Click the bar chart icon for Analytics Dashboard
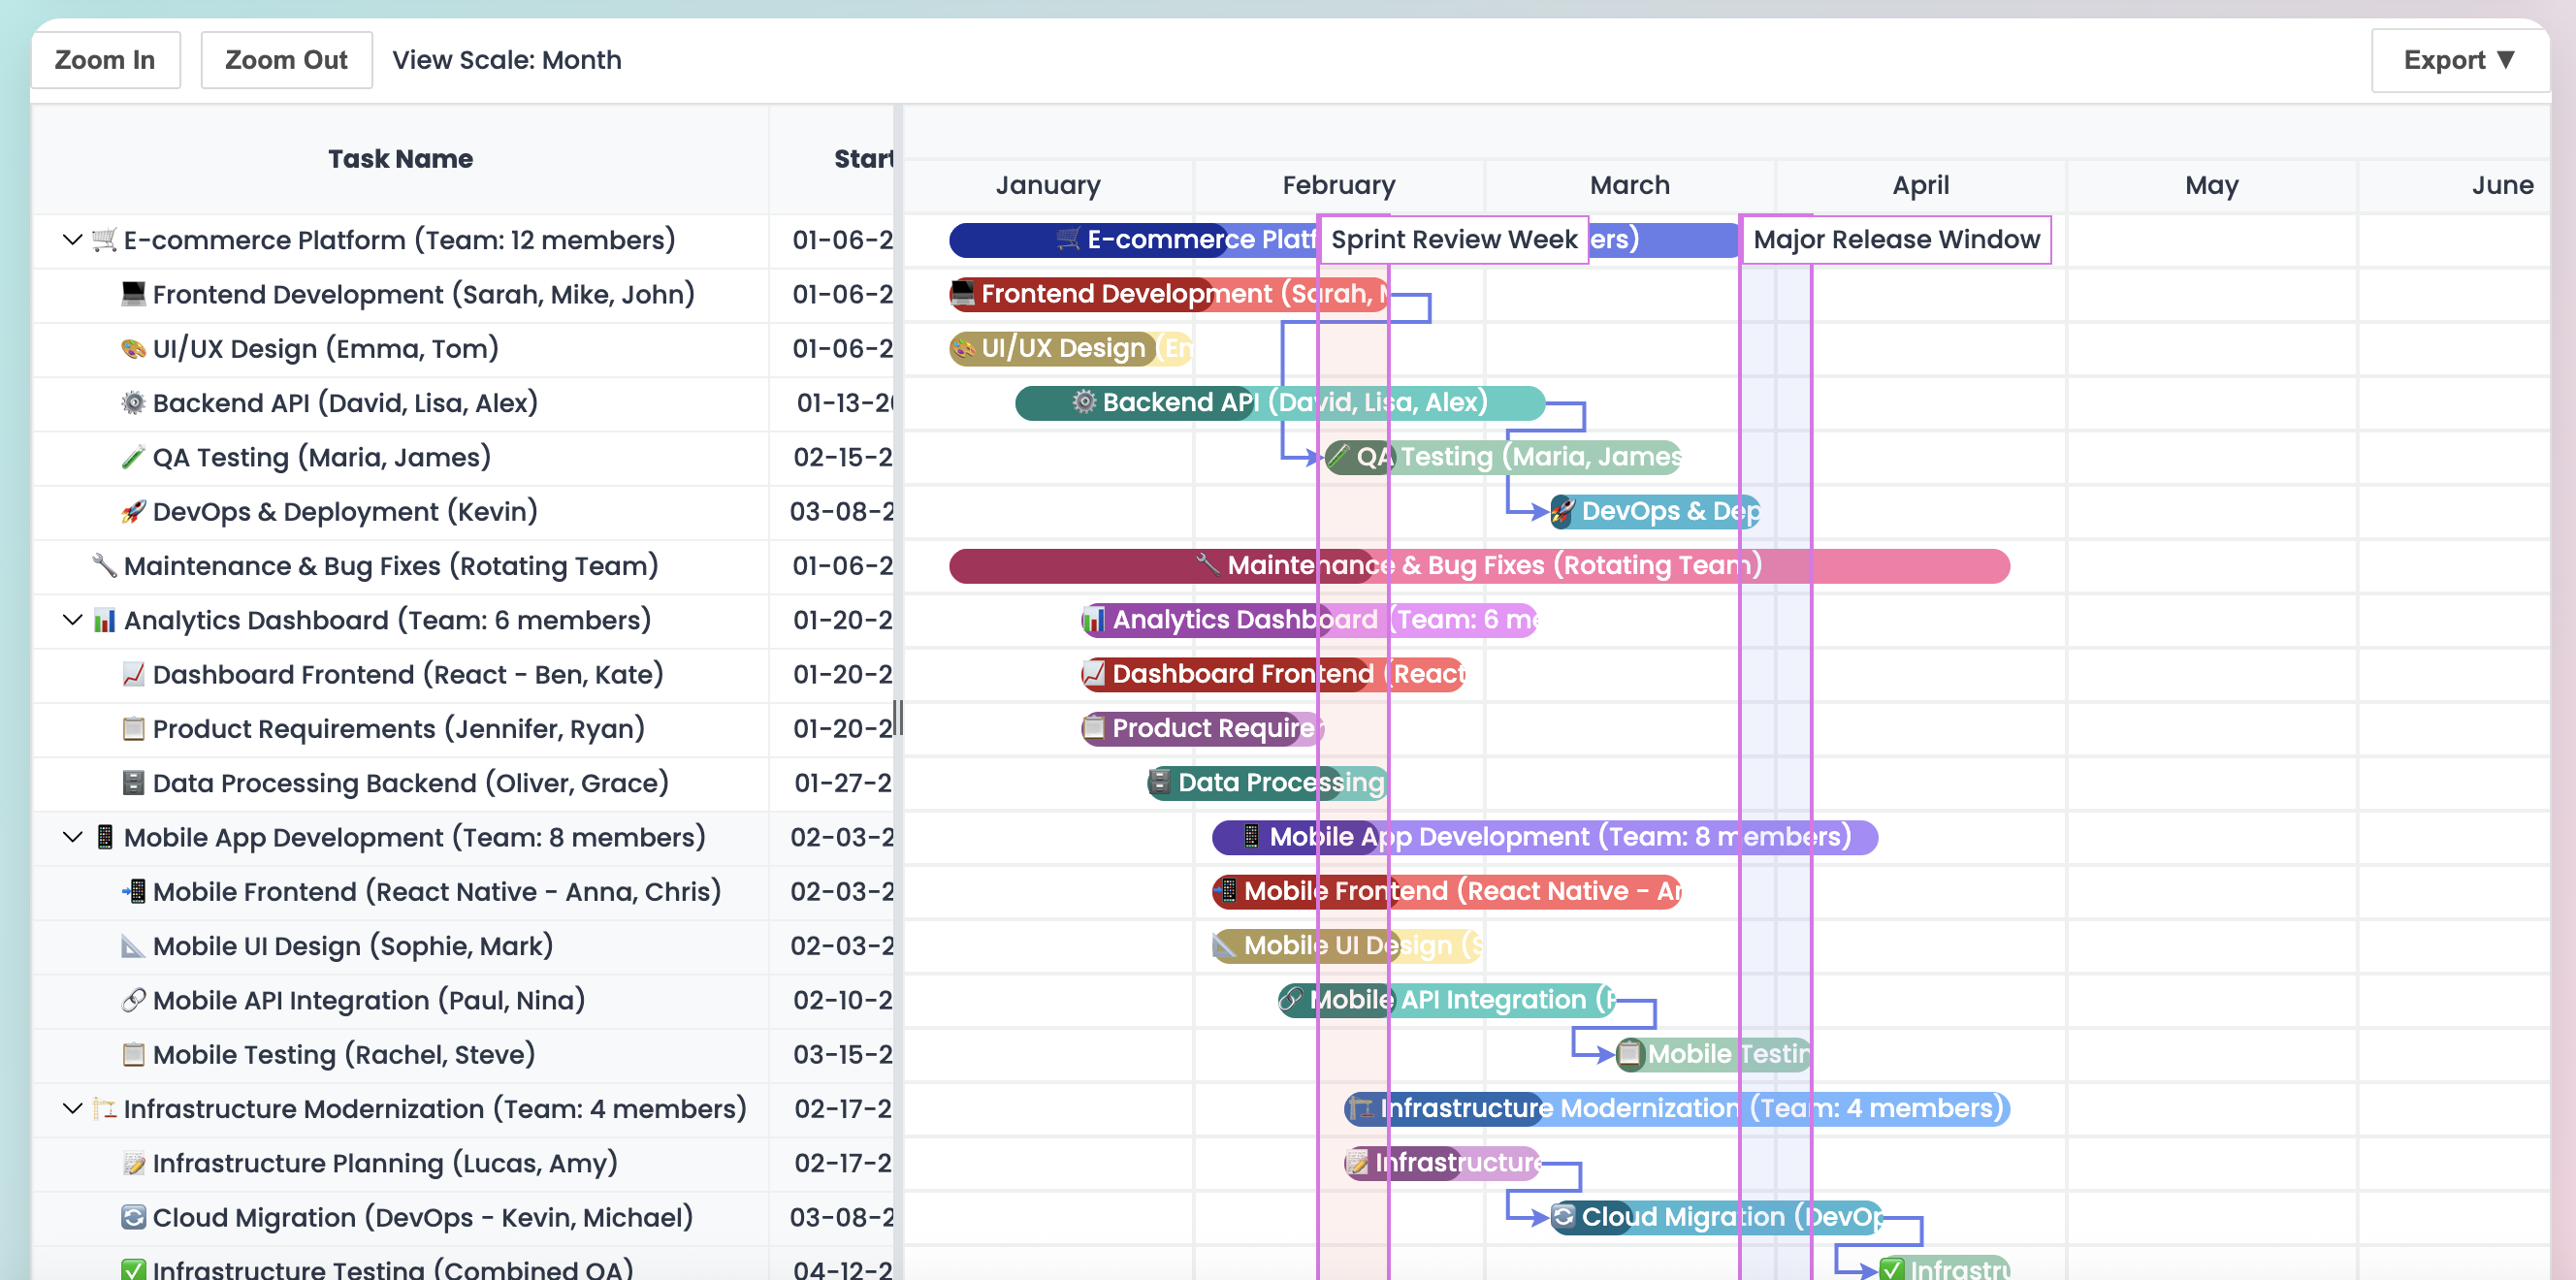This screenshot has width=2576, height=1280. [x=104, y=621]
